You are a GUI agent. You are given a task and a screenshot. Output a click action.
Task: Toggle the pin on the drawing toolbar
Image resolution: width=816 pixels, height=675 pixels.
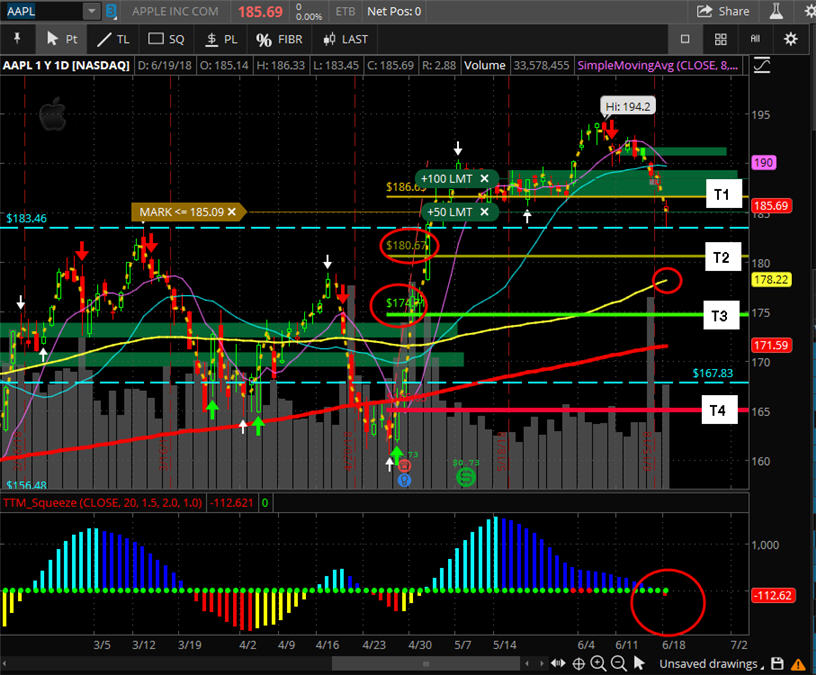(17, 39)
